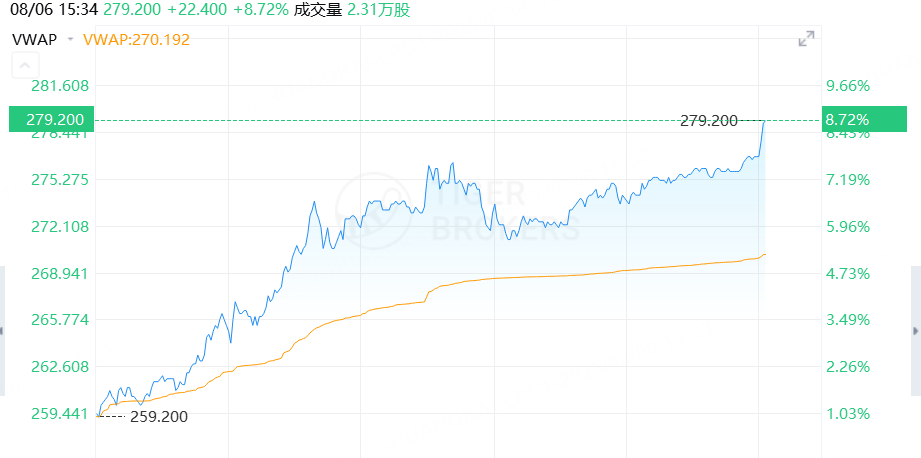The width and height of the screenshot is (921, 458).
Task: Expand the chart to fullscreen
Action: pos(806,39)
